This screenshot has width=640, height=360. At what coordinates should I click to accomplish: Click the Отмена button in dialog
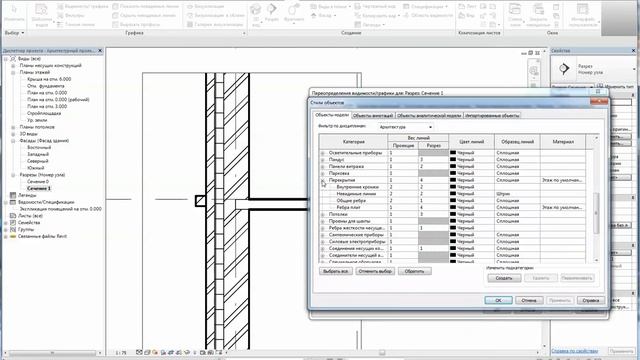click(529, 300)
